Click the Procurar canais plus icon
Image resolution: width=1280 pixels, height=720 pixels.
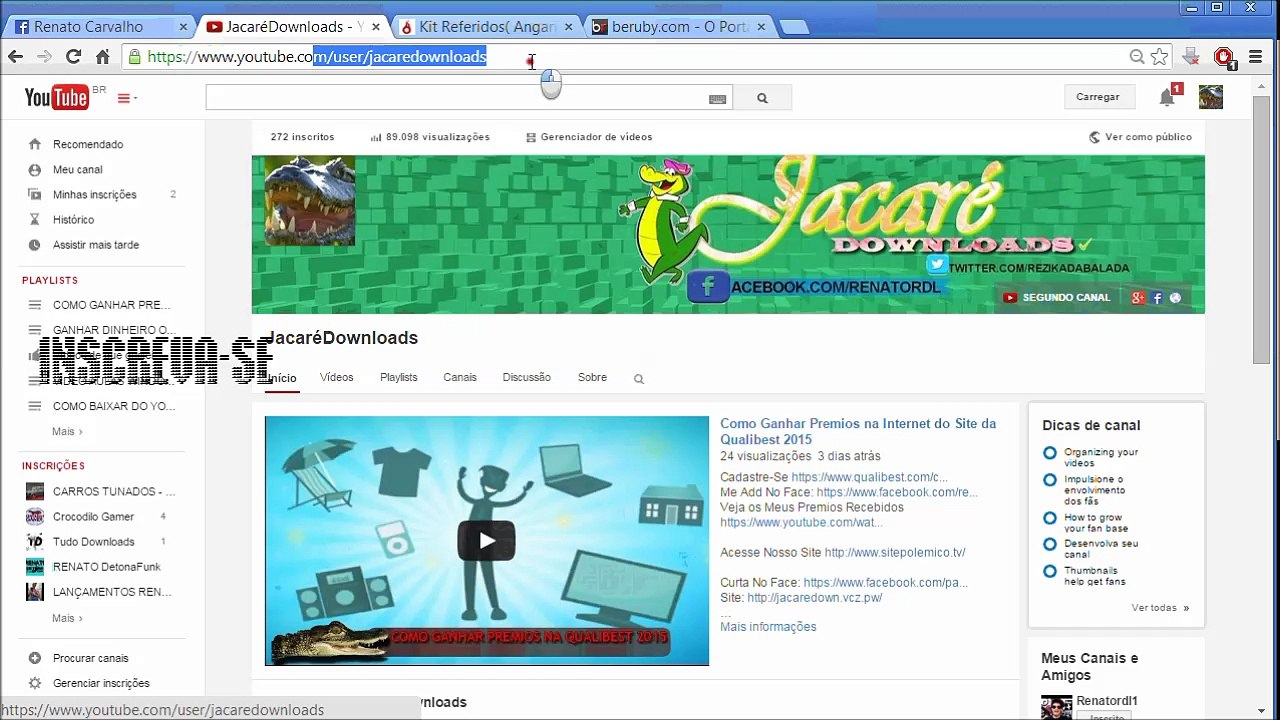point(35,658)
